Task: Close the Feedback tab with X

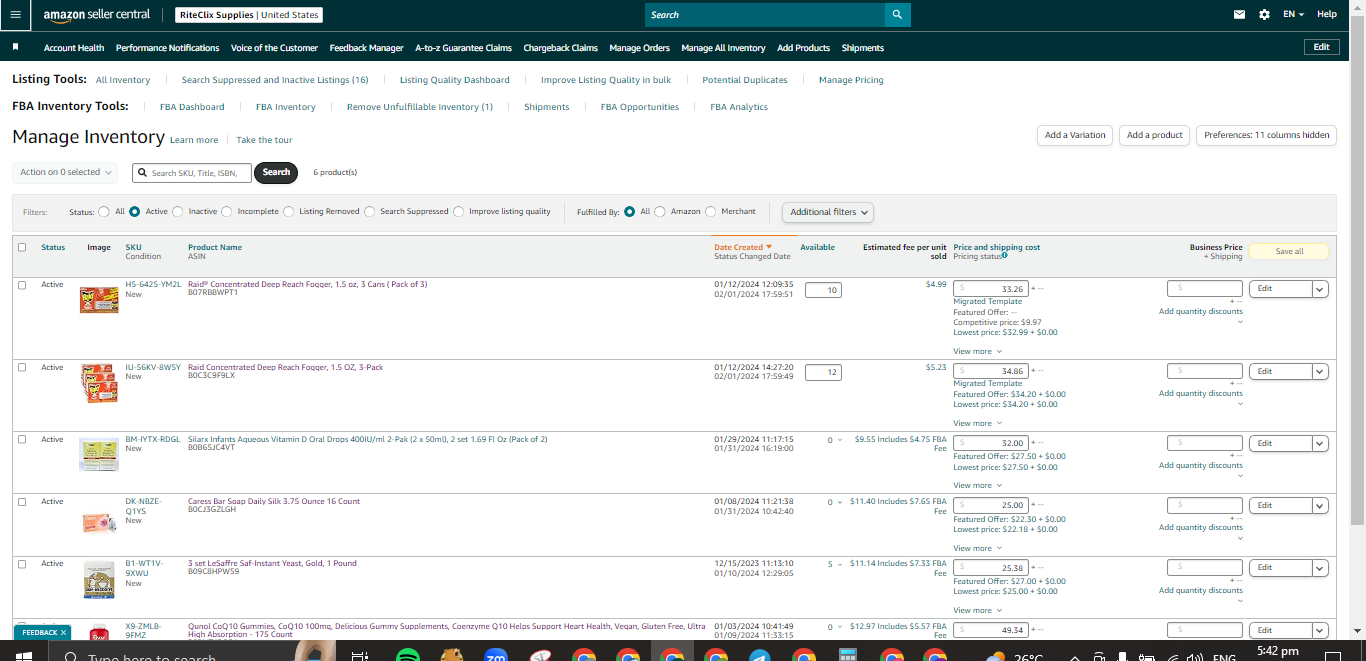Action: [x=63, y=632]
